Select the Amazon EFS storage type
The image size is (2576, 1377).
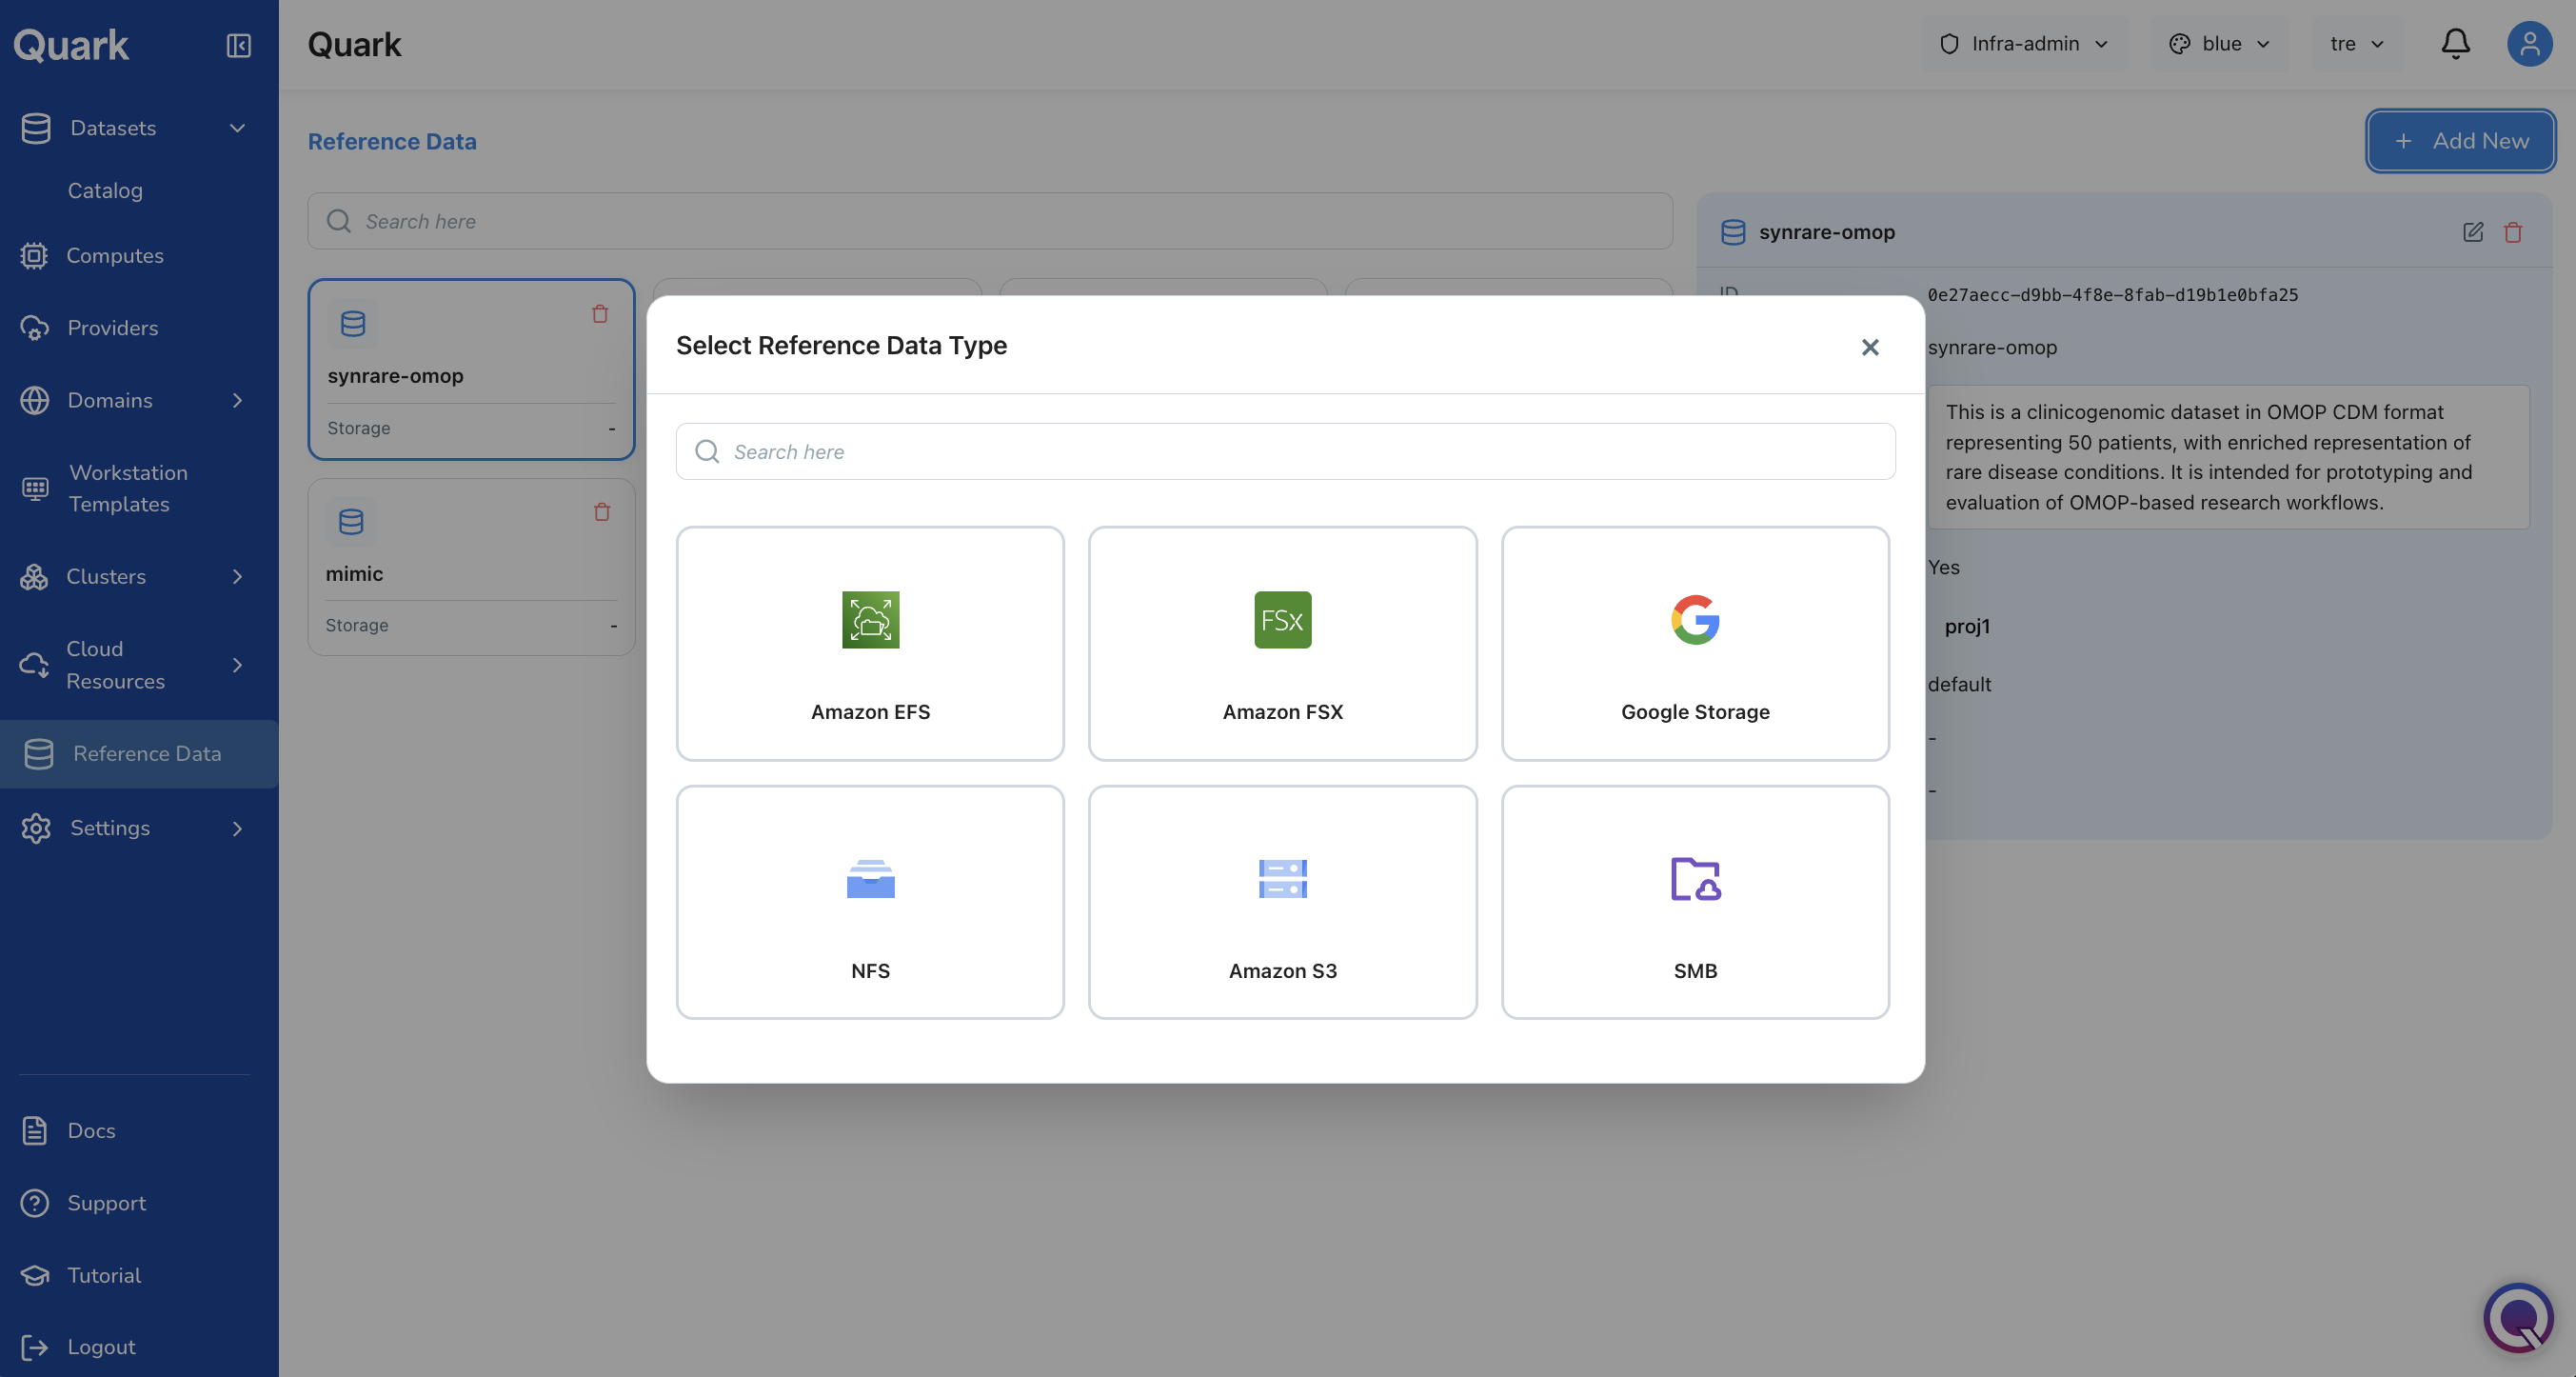click(870, 643)
